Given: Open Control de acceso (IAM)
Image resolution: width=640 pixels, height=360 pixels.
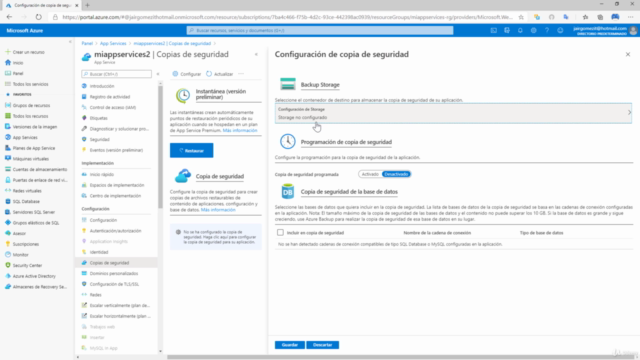Looking at the screenshot, I should point(113,107).
